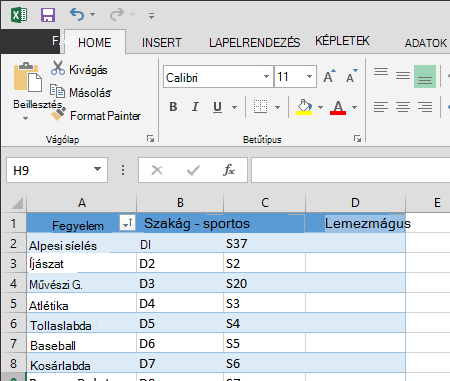Viewport: 450px width, 381px height.
Task: Open fill color dropdown arrow
Action: coord(320,107)
